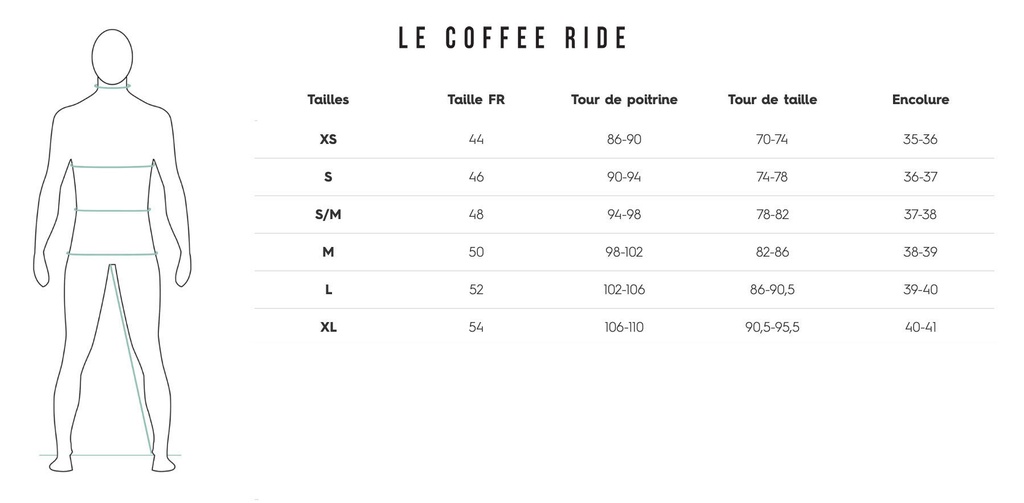
Task: Click chest measurement 98-102
Action: coord(624,252)
